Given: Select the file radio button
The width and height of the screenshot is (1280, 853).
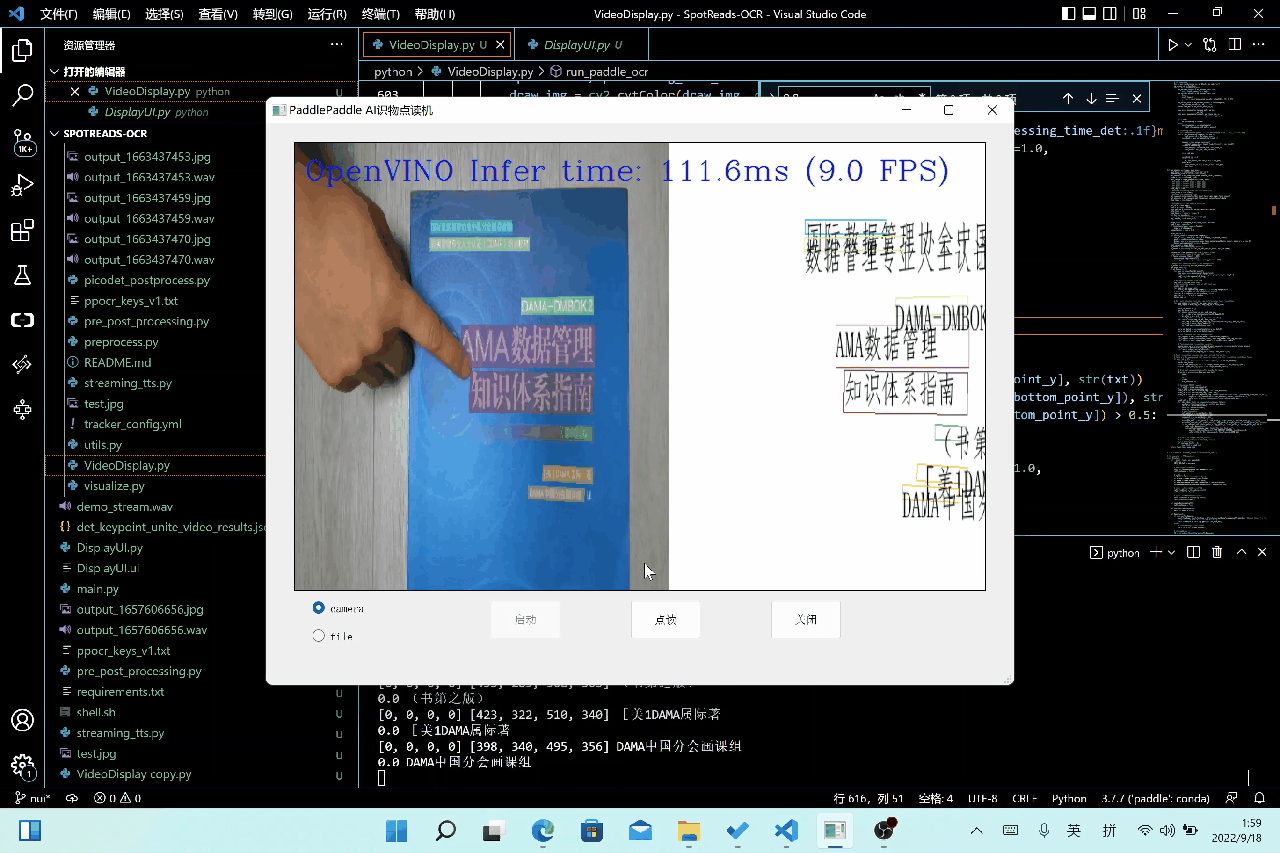Looking at the screenshot, I should click(x=319, y=636).
